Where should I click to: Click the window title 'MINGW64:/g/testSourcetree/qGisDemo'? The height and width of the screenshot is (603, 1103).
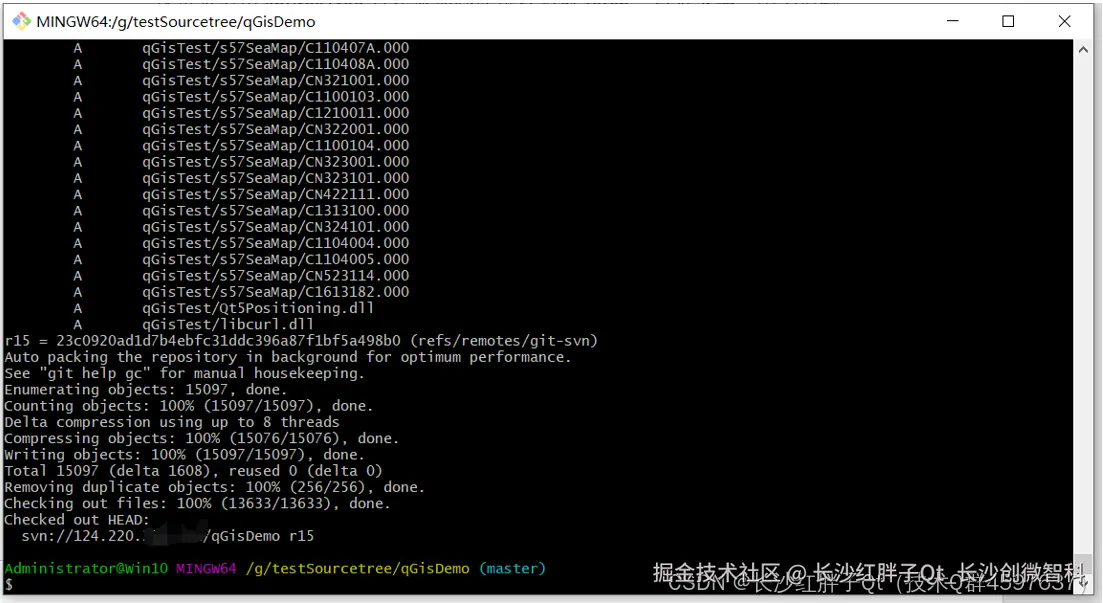(176, 22)
